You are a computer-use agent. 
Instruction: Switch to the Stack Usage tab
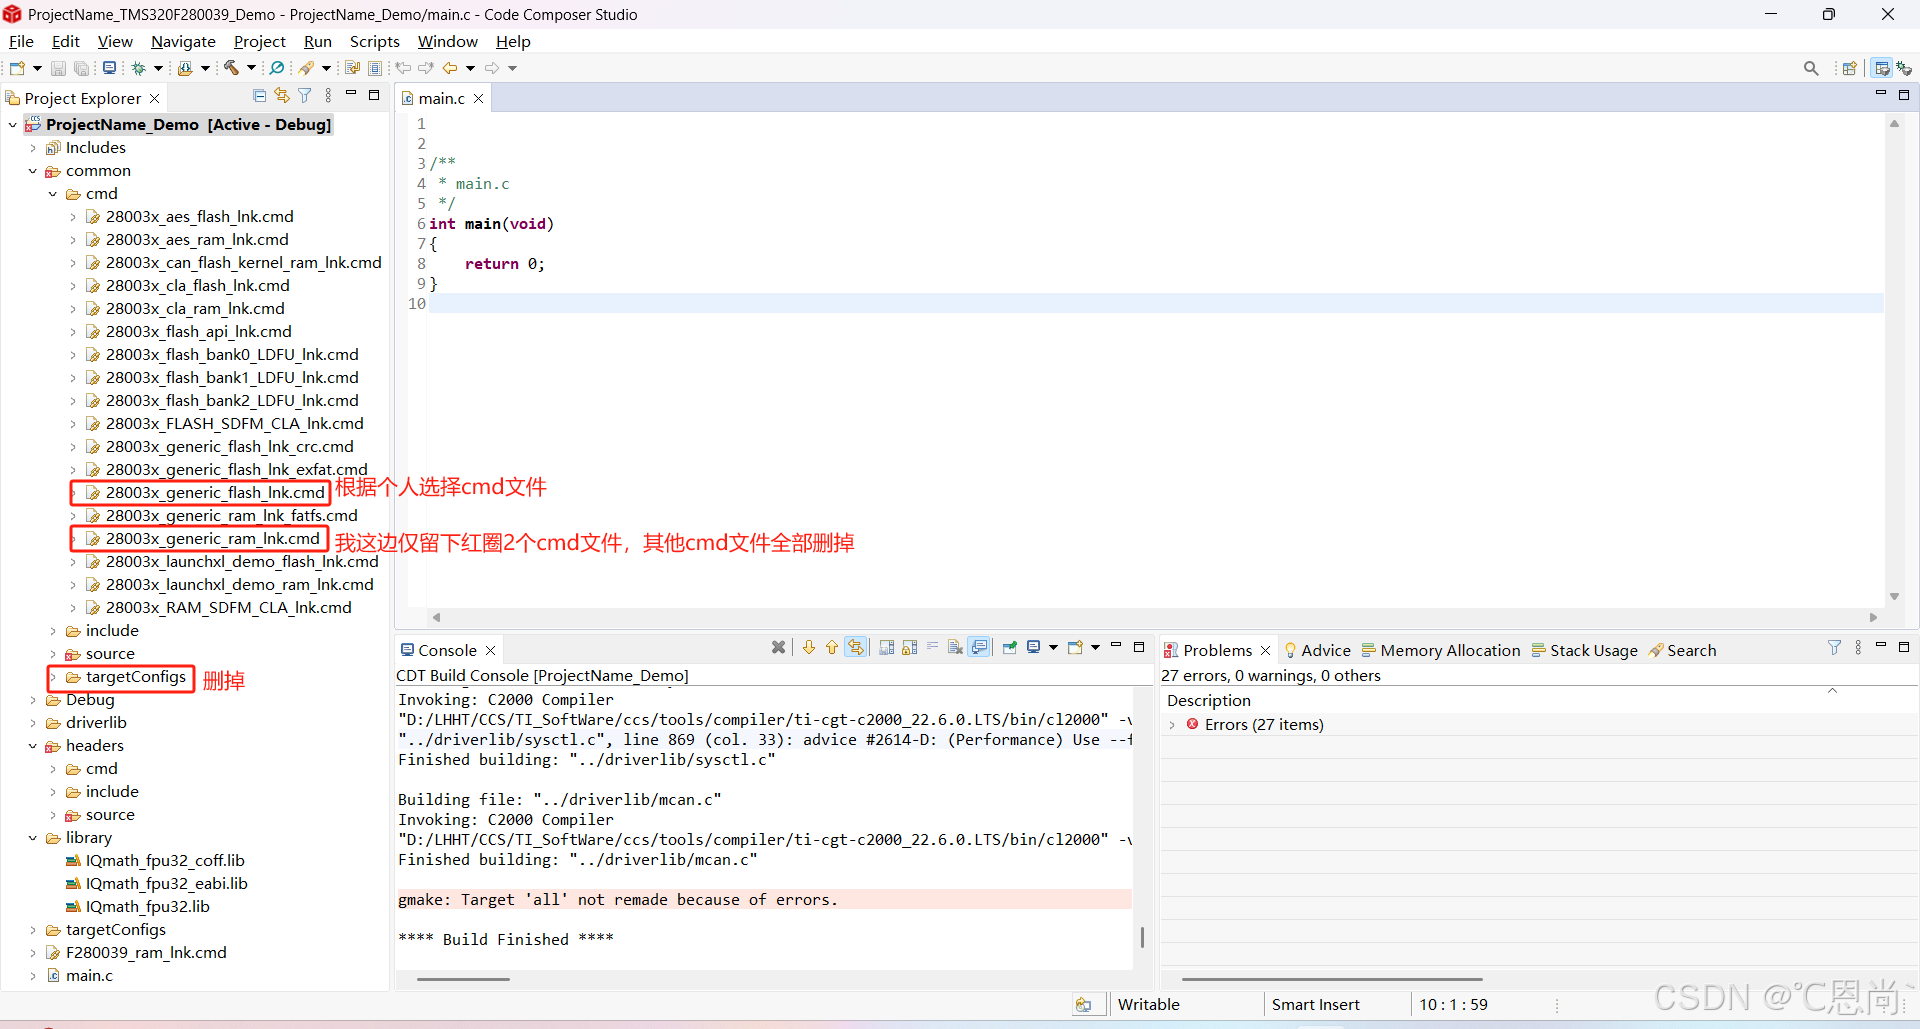click(x=1585, y=650)
